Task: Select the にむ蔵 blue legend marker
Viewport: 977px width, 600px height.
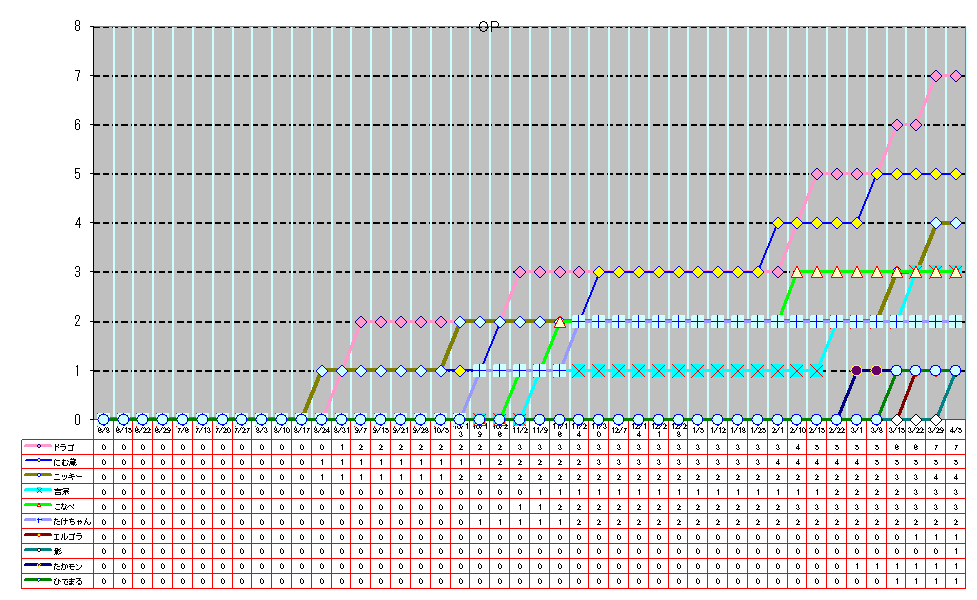Action: tap(38, 461)
